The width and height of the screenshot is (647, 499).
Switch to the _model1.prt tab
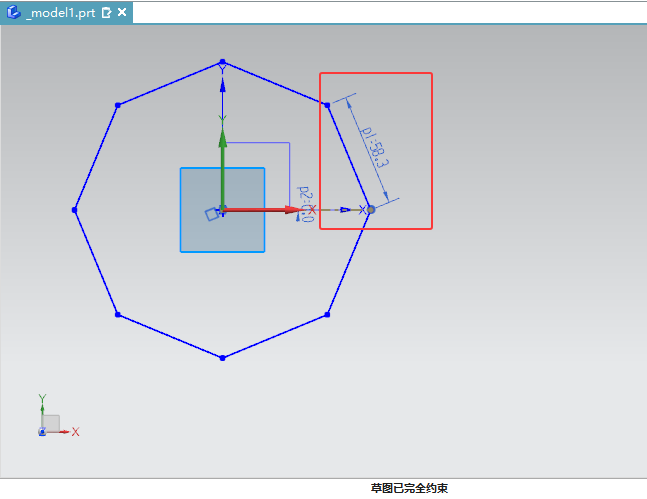click(66, 13)
